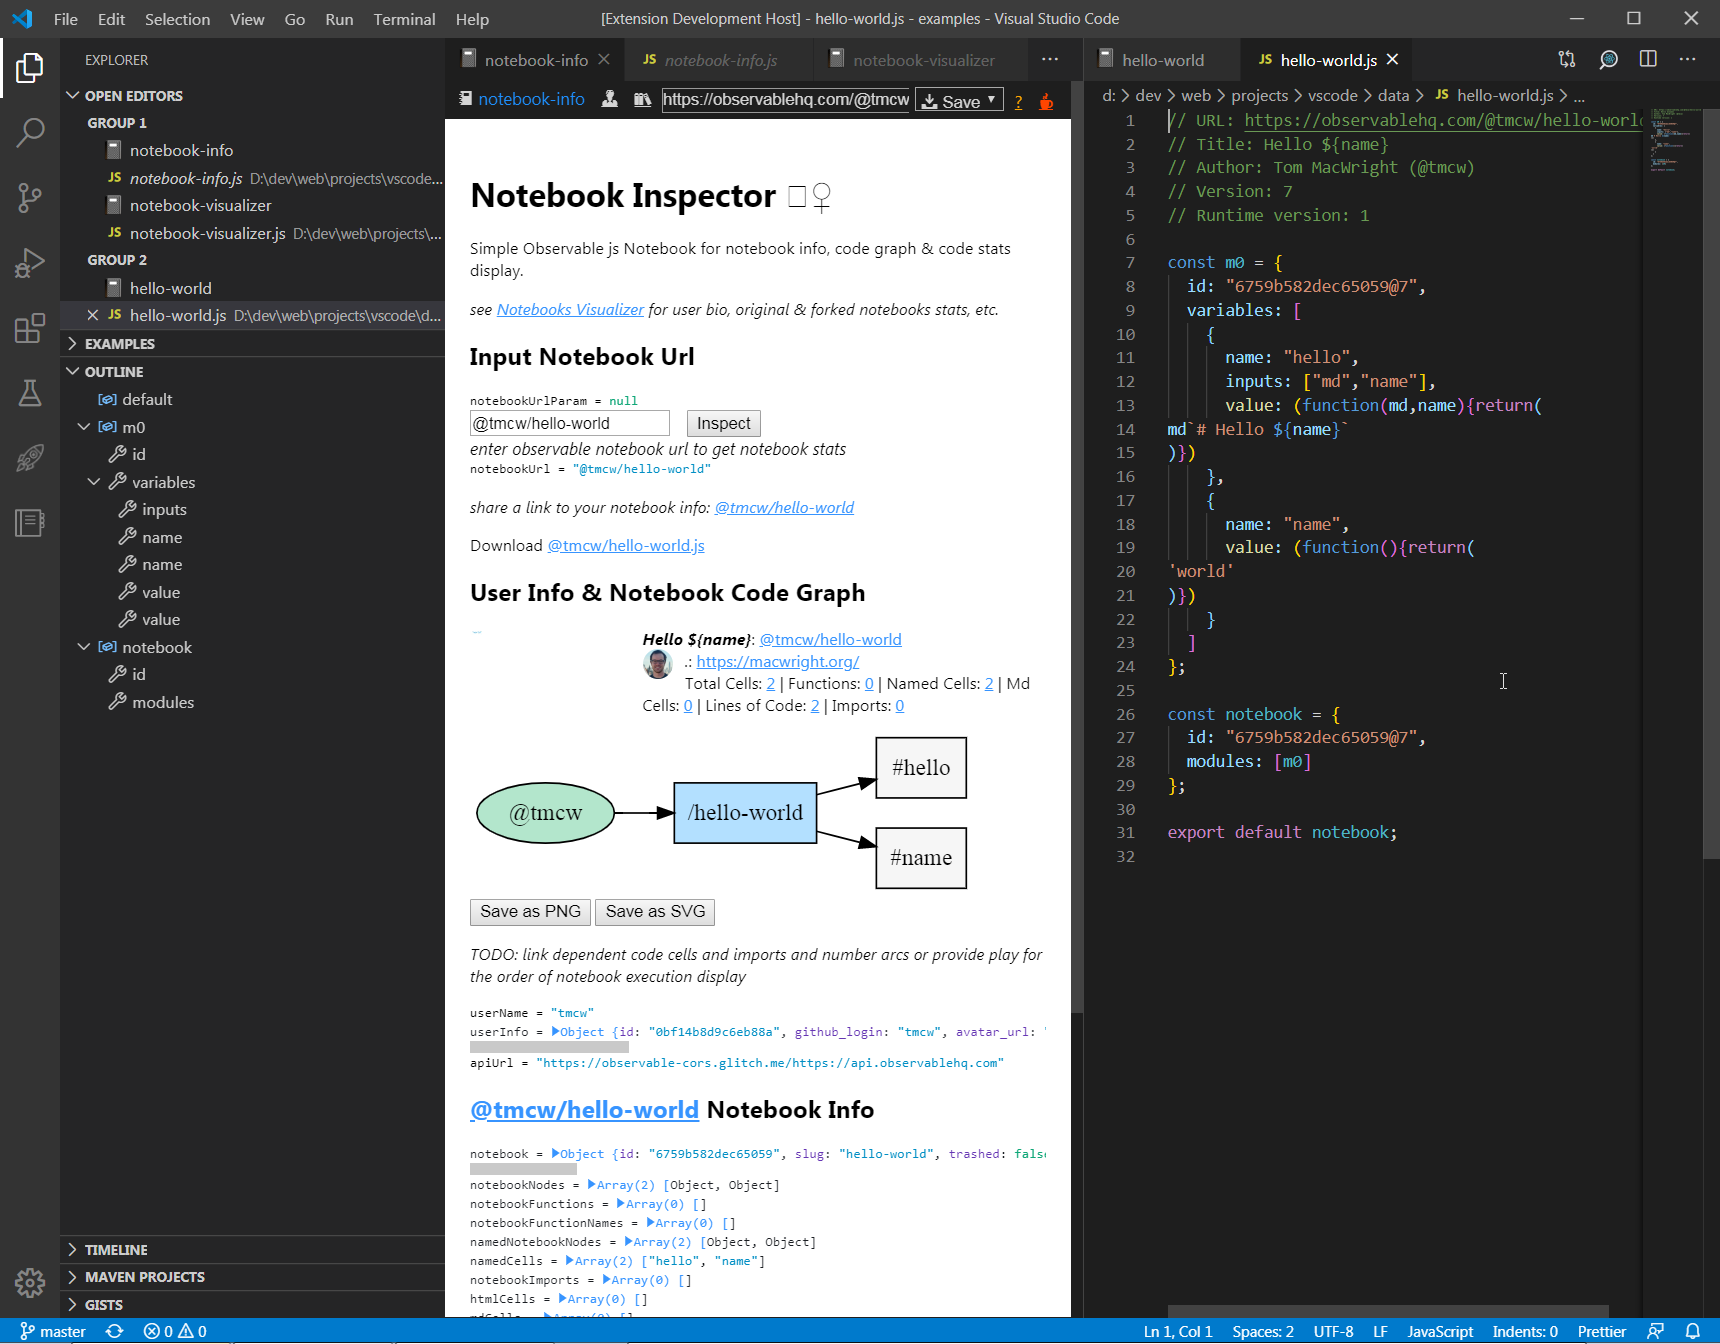Open errors and warnings in status bar
The width and height of the screenshot is (1720, 1344).
coord(175,1331)
